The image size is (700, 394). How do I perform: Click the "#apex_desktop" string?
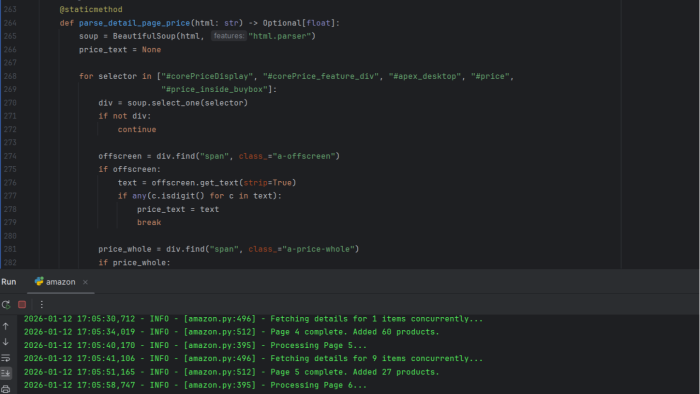425,76
